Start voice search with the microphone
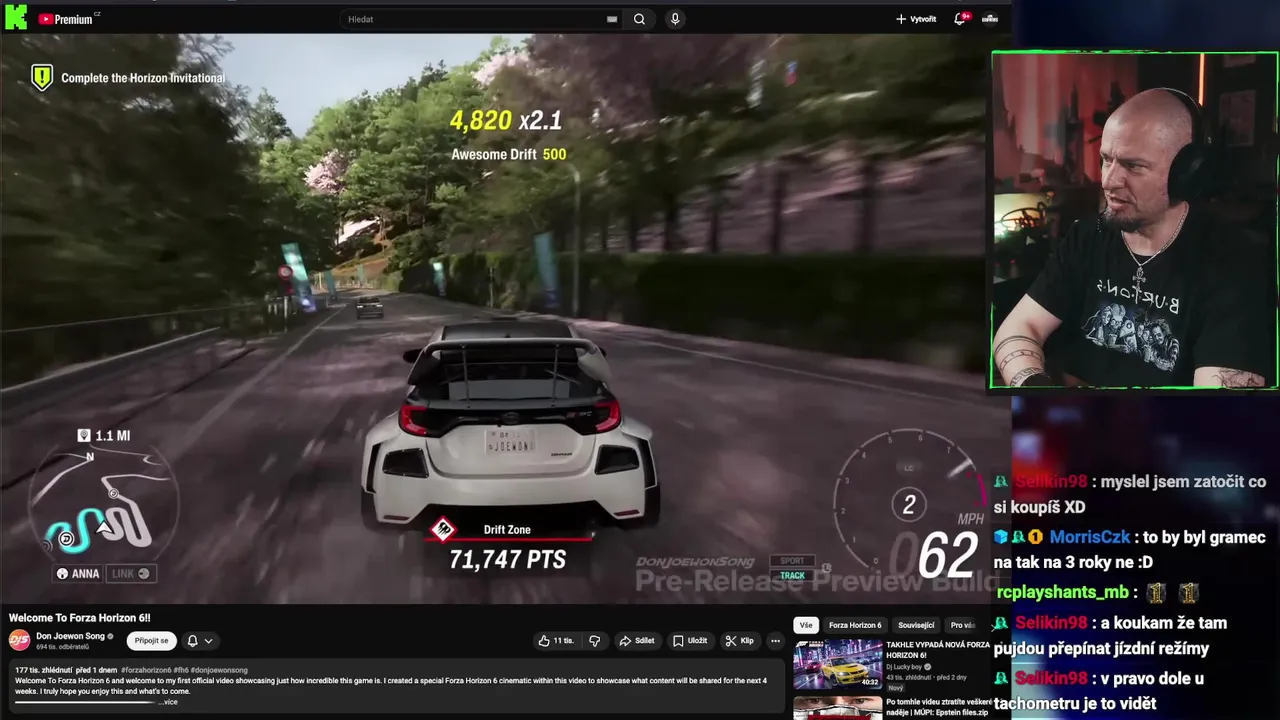Viewport: 1280px width, 720px height. (675, 19)
